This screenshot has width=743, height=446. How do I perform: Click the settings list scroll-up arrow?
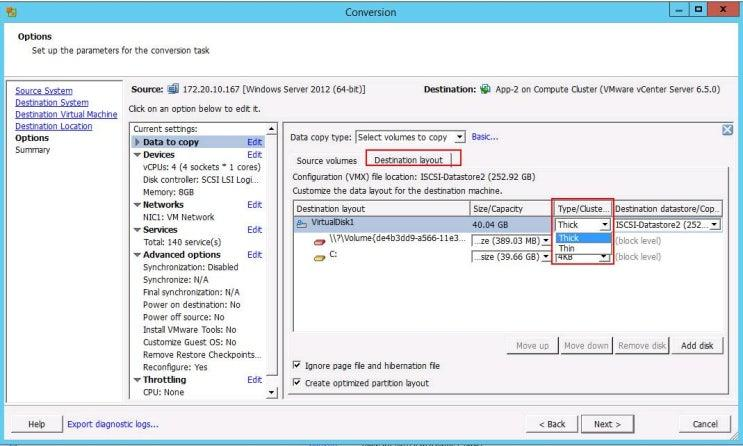tap(271, 129)
